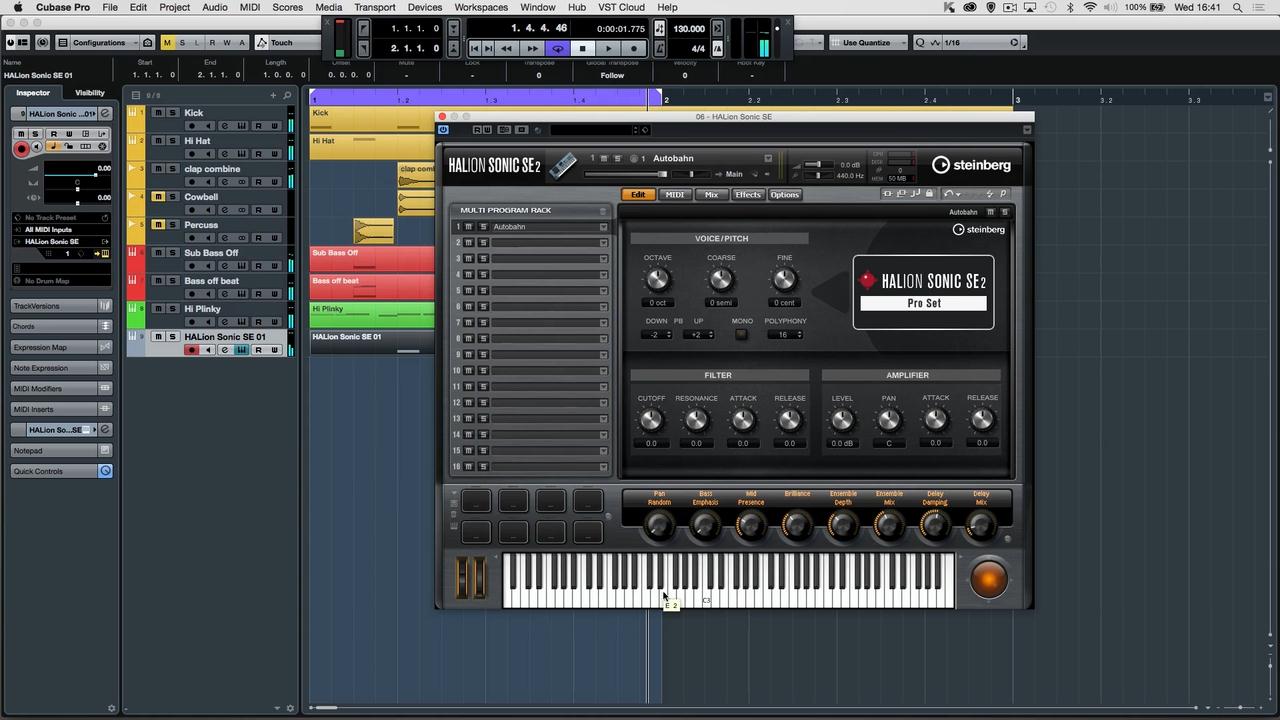Open the Quick Controls section icon
Image resolution: width=1280 pixels, height=720 pixels.
pos(105,471)
